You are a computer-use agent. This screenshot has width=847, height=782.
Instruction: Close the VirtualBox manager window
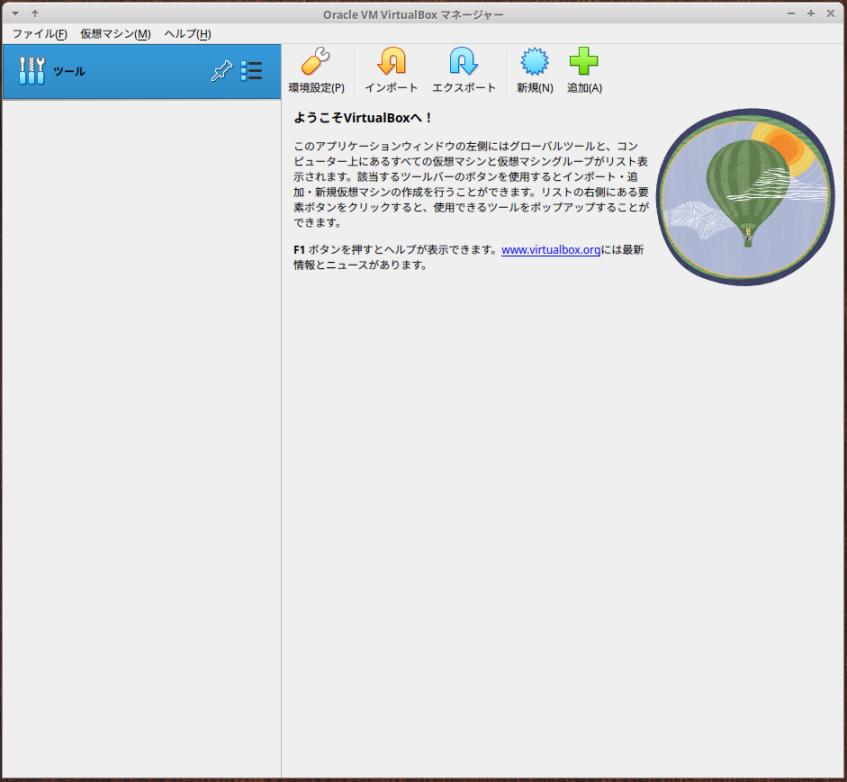click(831, 14)
